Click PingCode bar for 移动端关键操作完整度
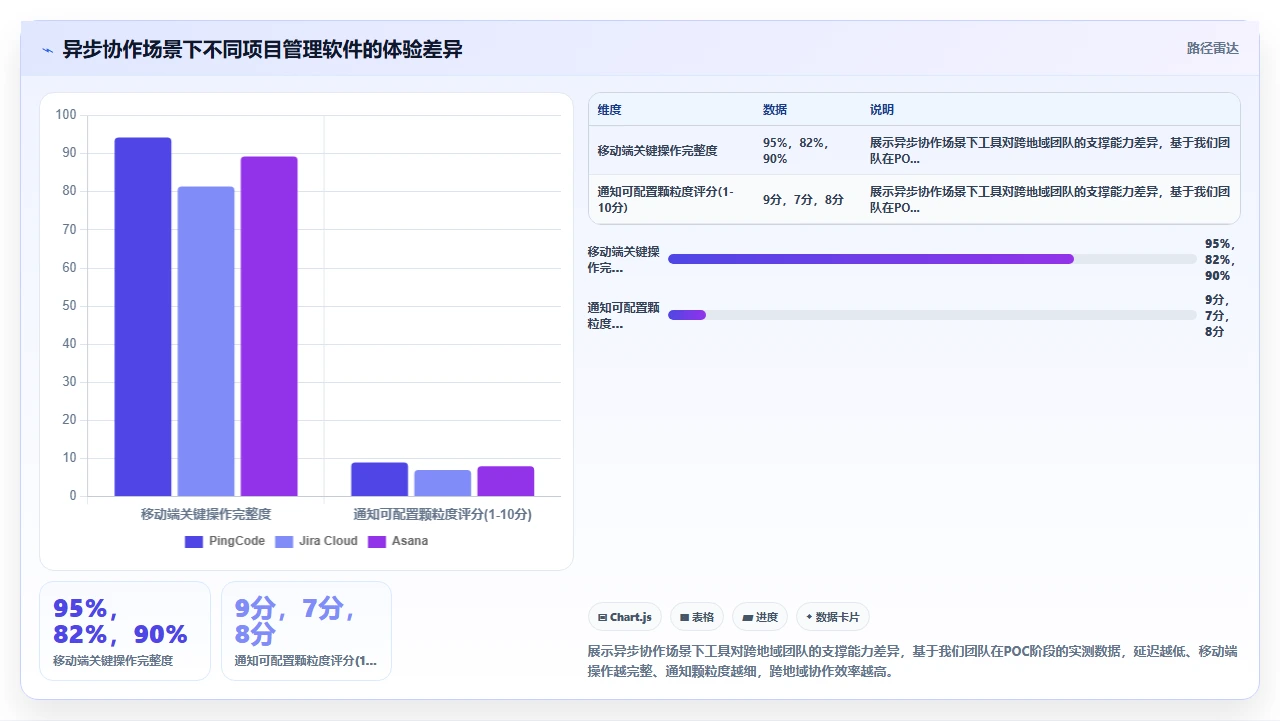1280x721 pixels. click(143, 317)
